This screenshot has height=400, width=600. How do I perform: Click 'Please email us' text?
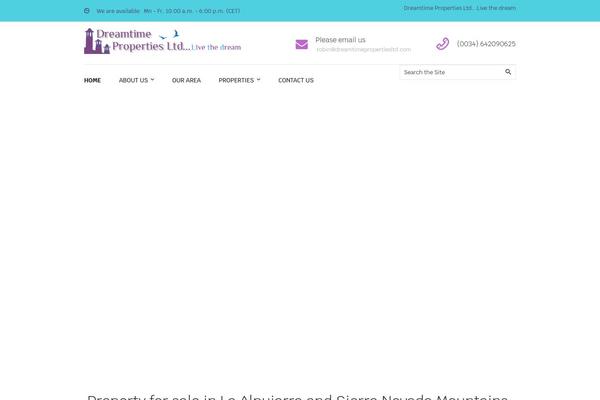point(340,40)
